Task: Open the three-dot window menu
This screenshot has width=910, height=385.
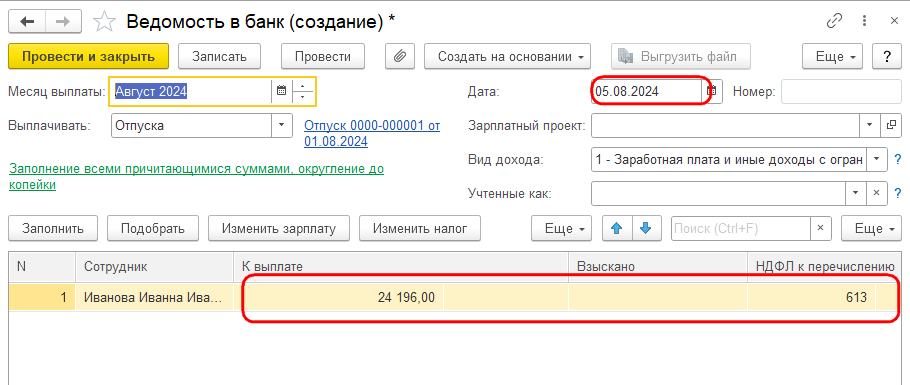Action: click(865, 21)
